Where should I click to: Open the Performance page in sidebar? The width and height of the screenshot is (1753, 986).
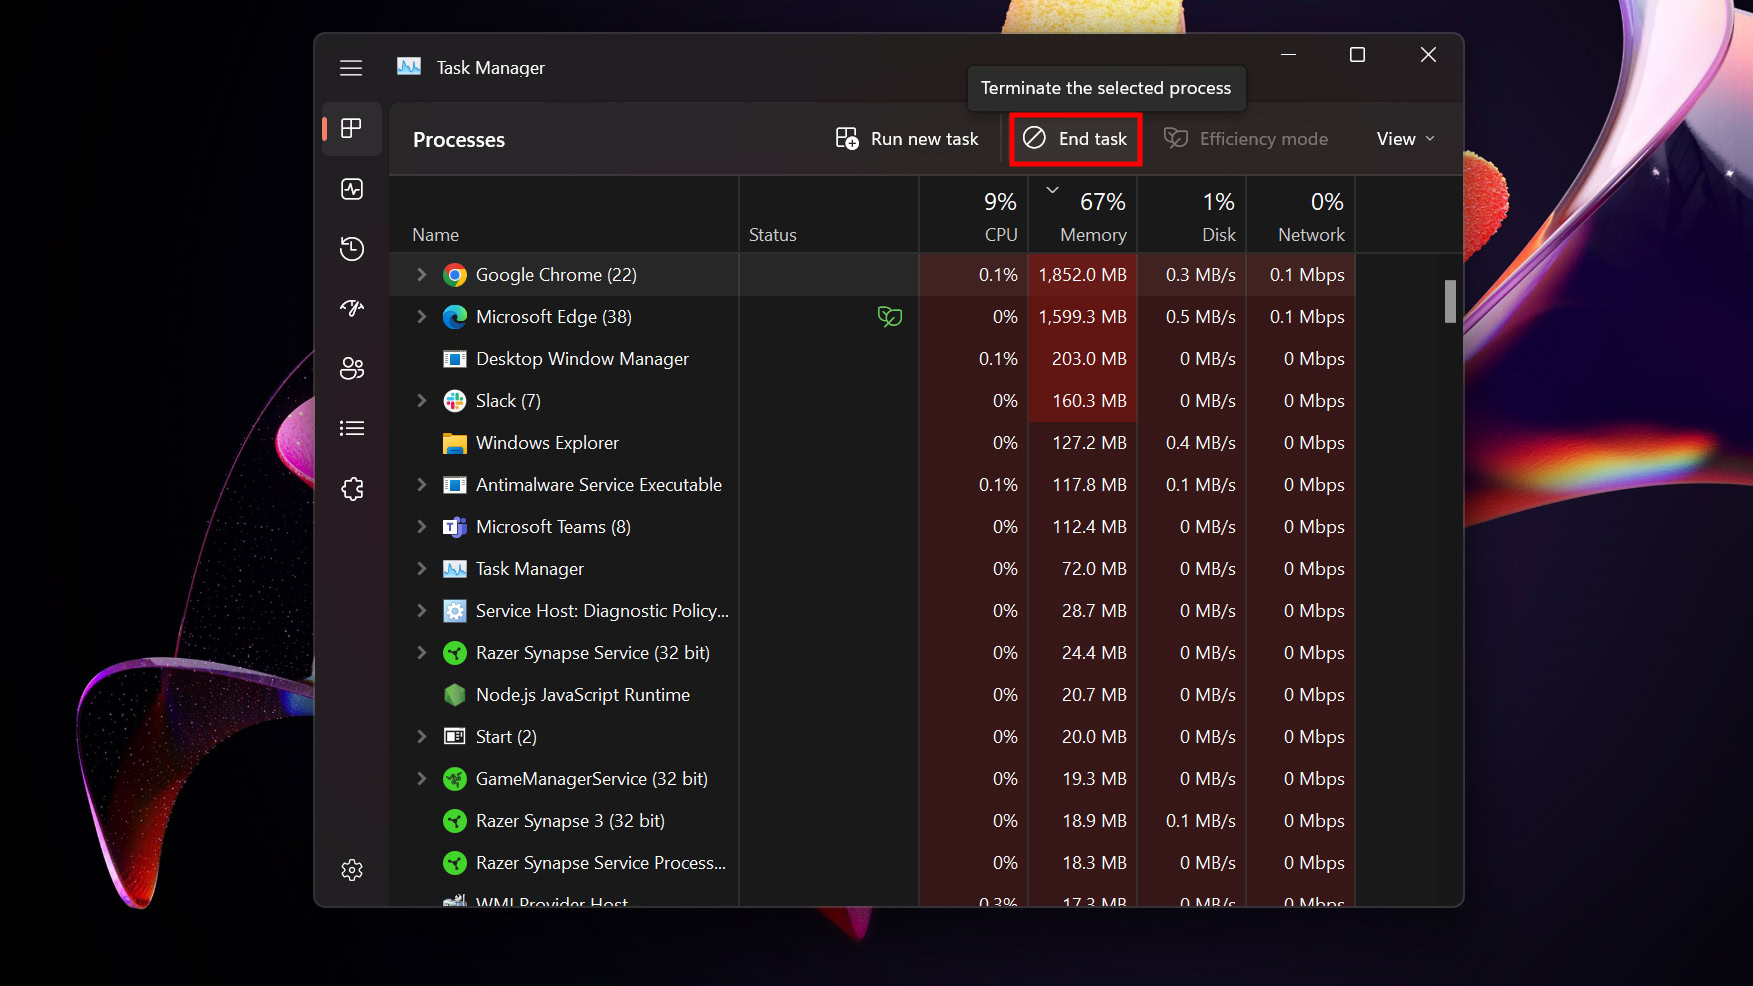[x=352, y=189]
